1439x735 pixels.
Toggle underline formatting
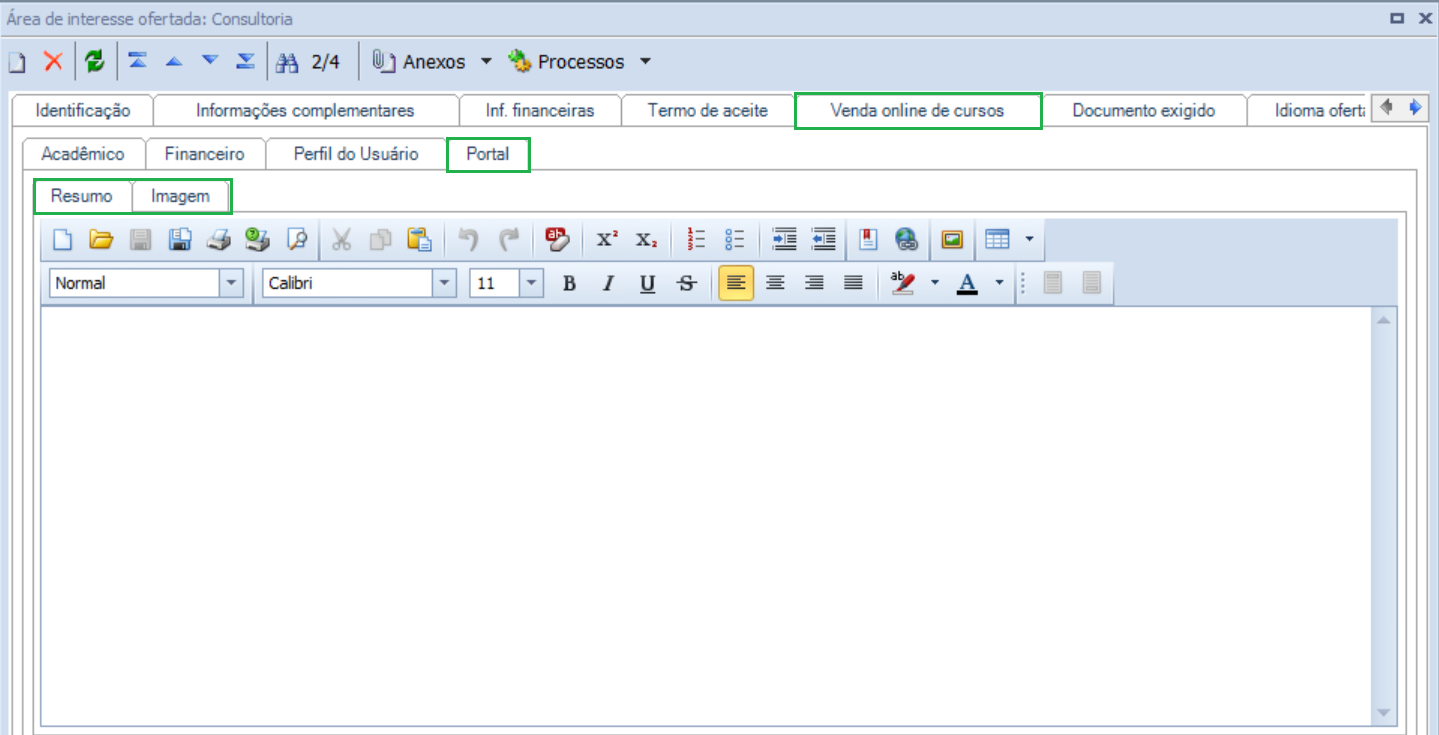click(x=647, y=283)
